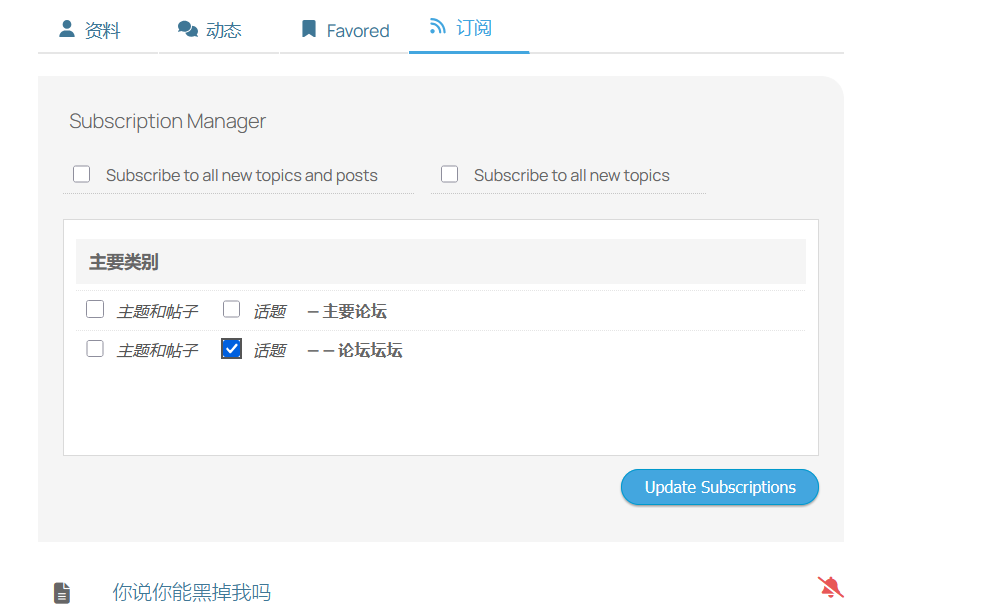991x604 pixels.
Task: Click the 论坛坛坛 forum name
Action: click(370, 350)
